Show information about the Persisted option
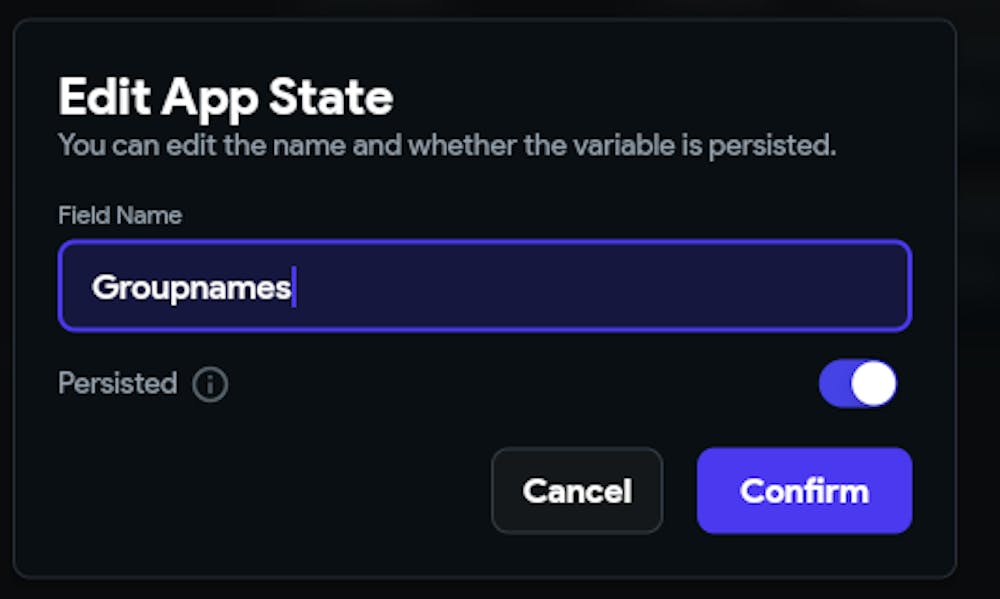 pyautogui.click(x=210, y=384)
